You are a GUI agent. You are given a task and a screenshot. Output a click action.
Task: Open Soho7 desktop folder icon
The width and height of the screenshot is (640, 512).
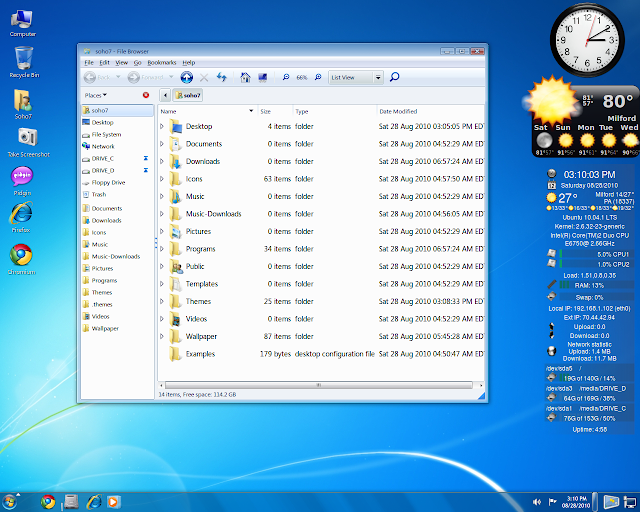23,104
